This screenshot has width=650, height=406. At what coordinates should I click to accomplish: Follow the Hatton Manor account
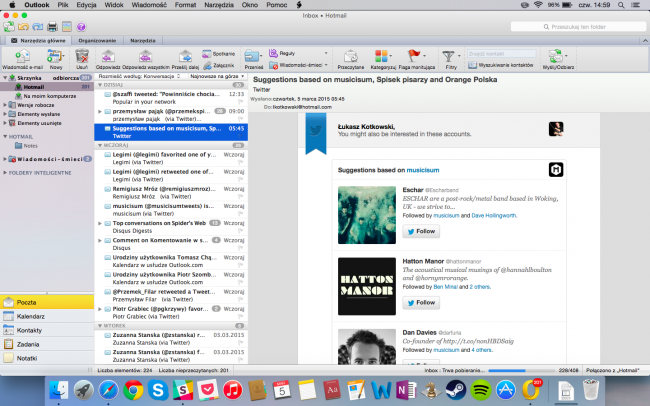pyautogui.click(x=421, y=303)
